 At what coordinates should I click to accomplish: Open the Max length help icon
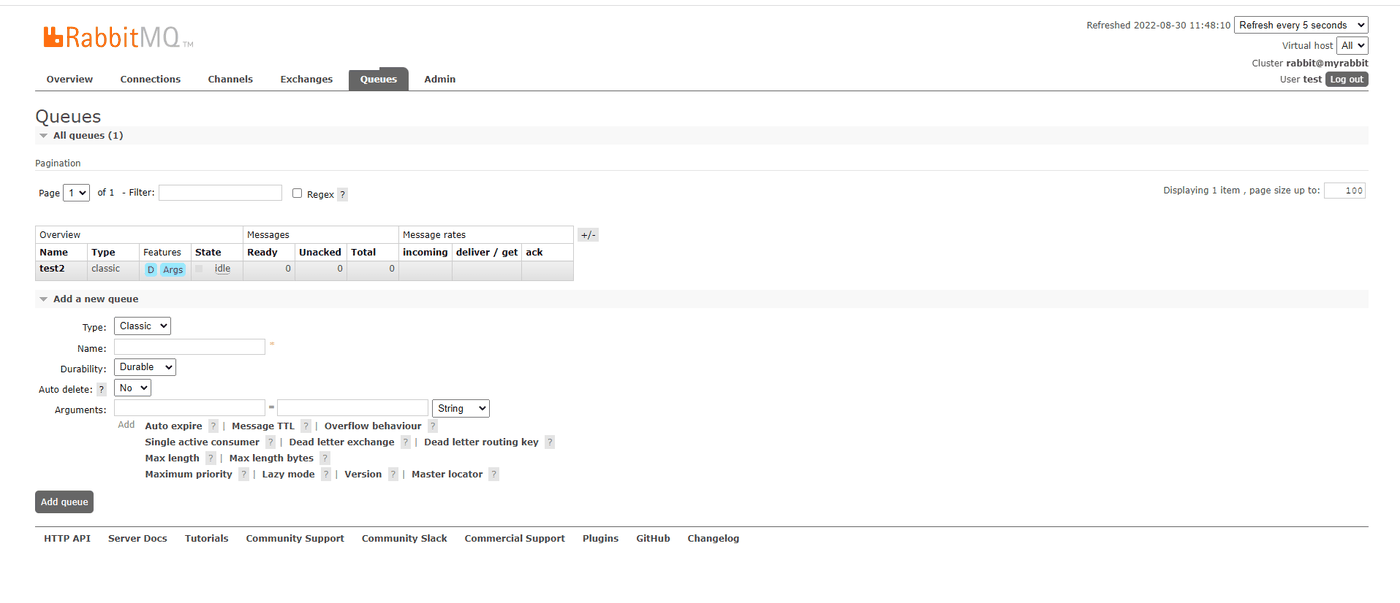pos(210,458)
